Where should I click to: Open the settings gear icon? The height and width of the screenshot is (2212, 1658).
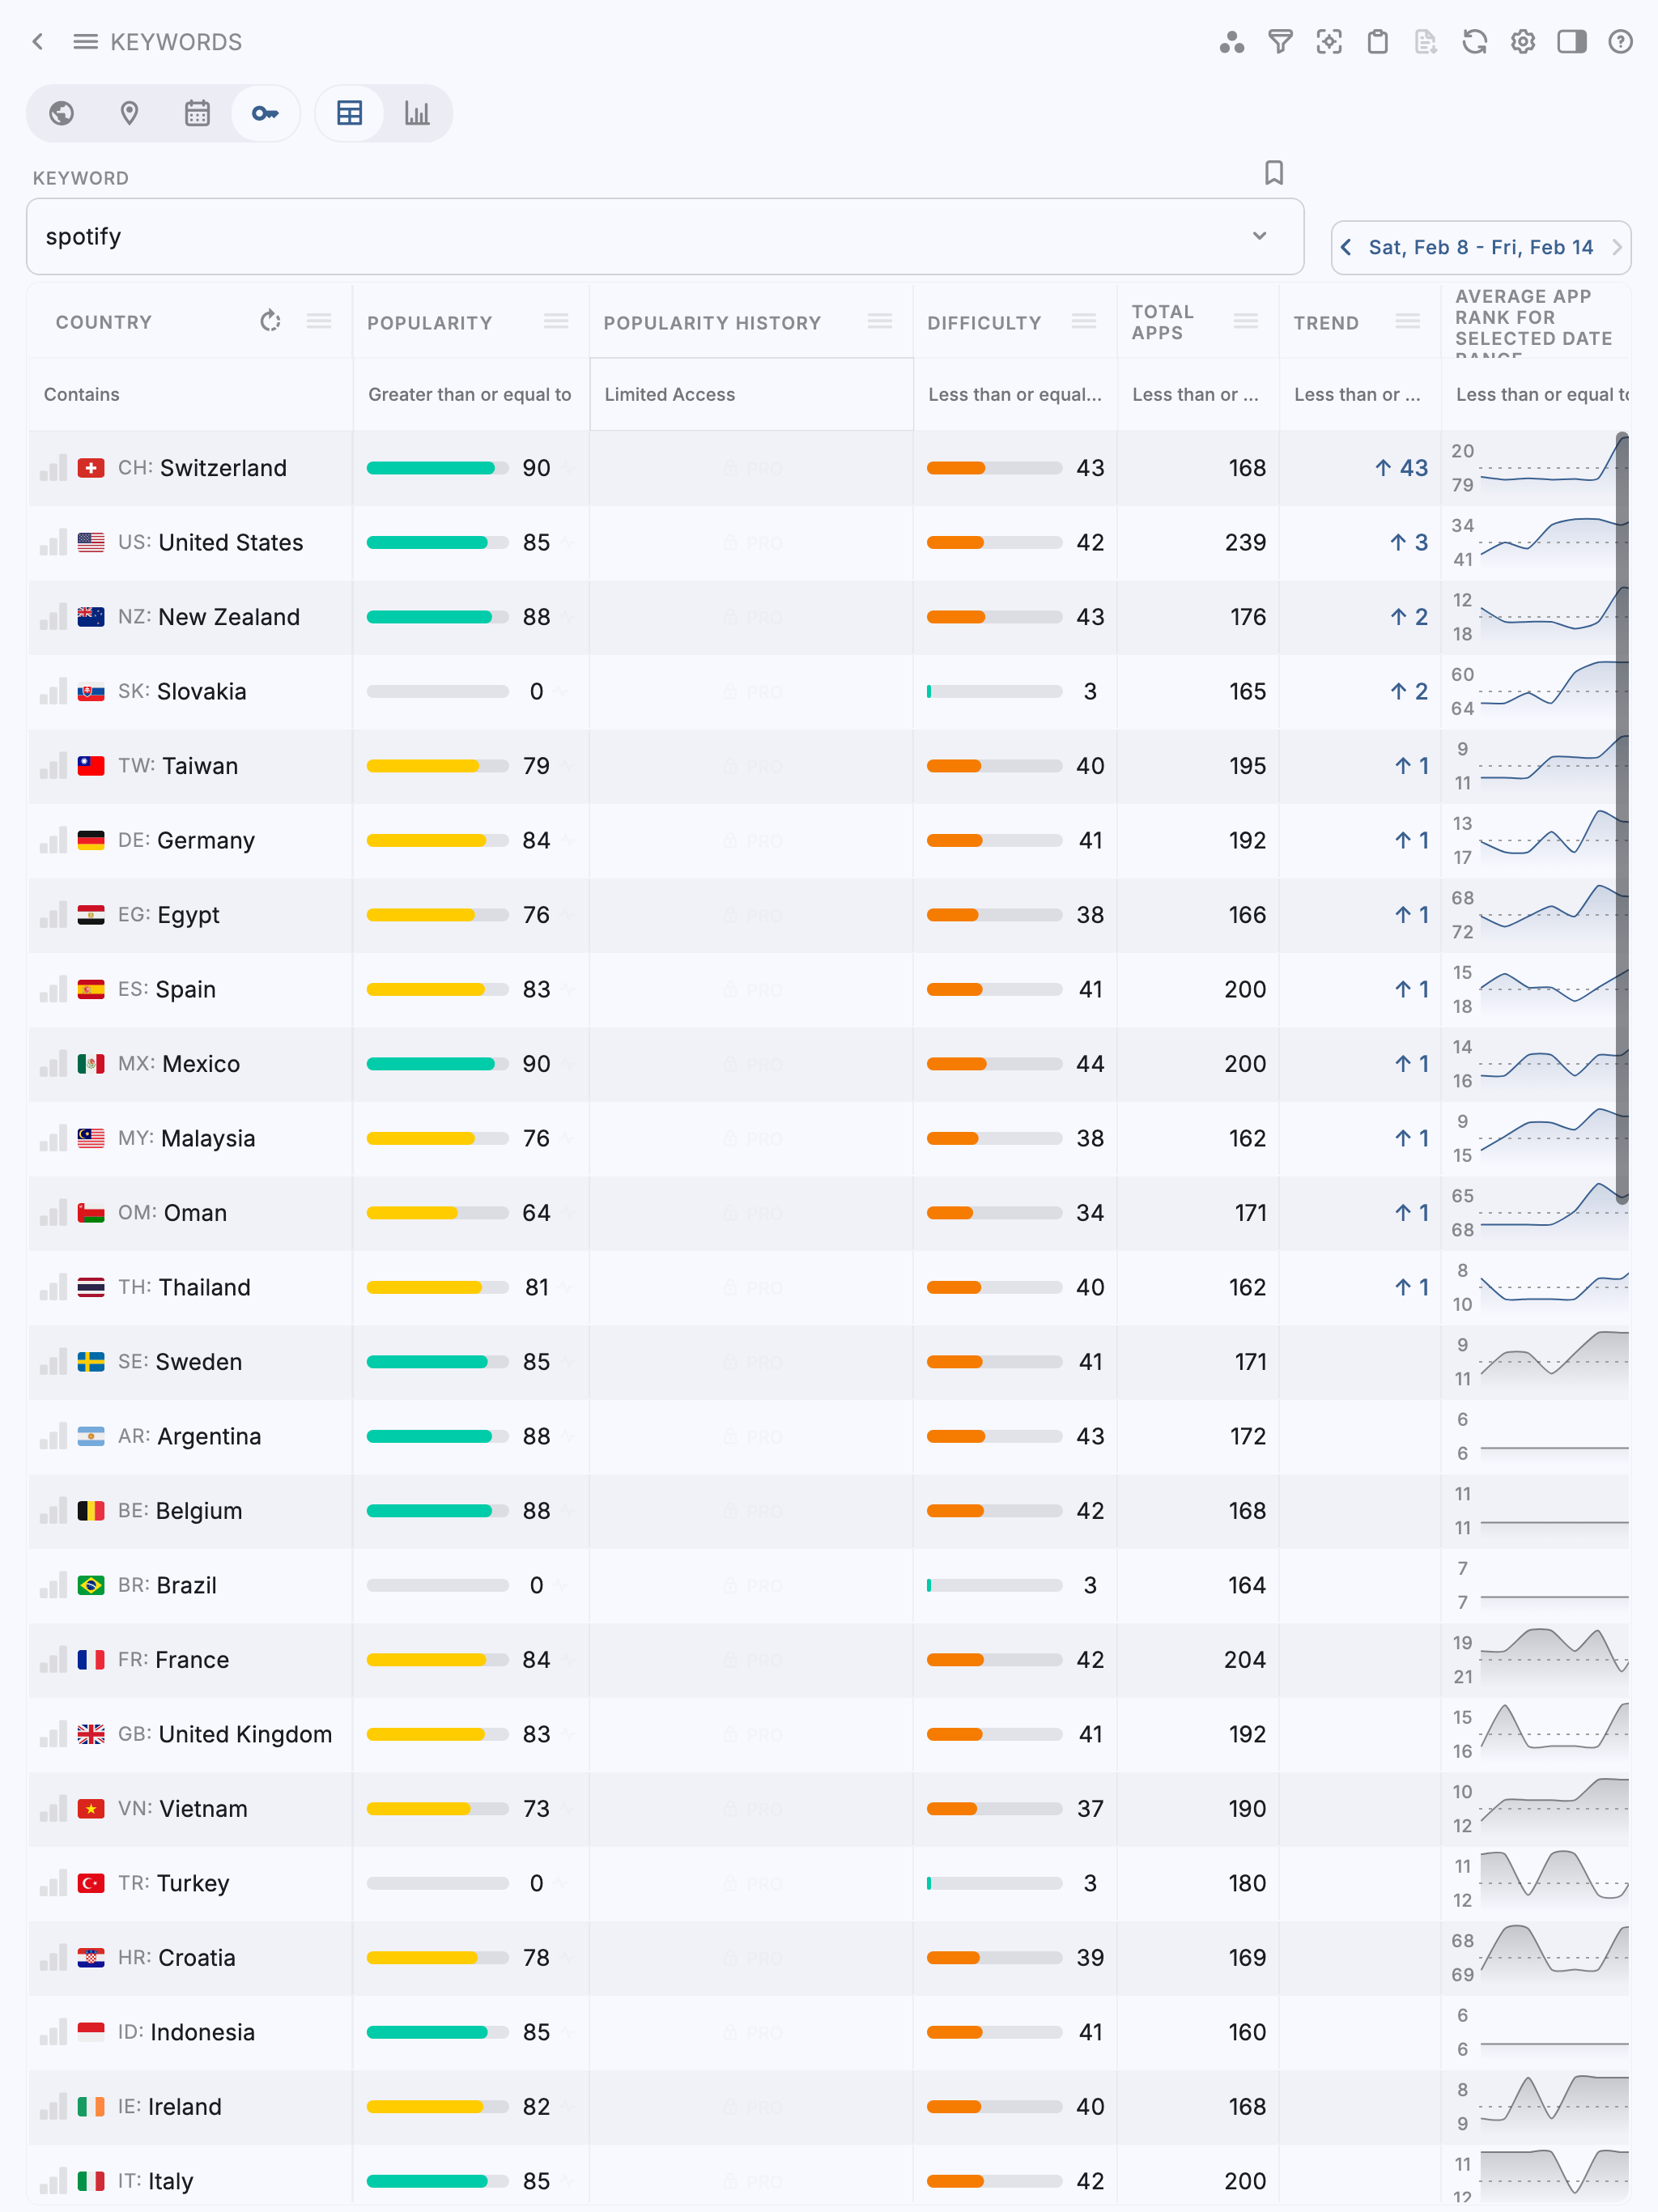[x=1523, y=42]
